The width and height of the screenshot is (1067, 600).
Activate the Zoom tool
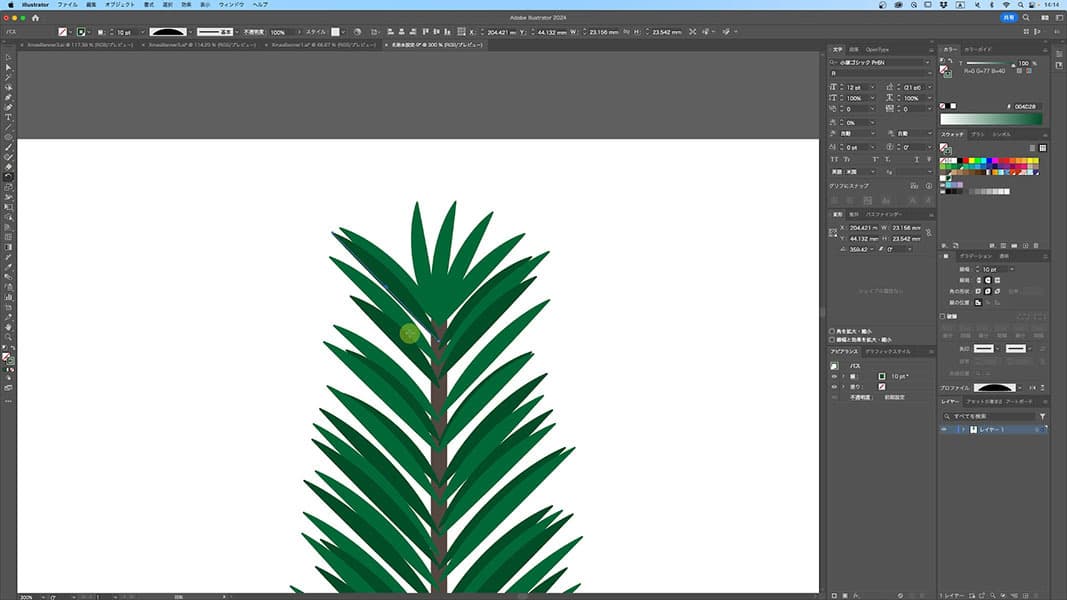click(x=8, y=337)
